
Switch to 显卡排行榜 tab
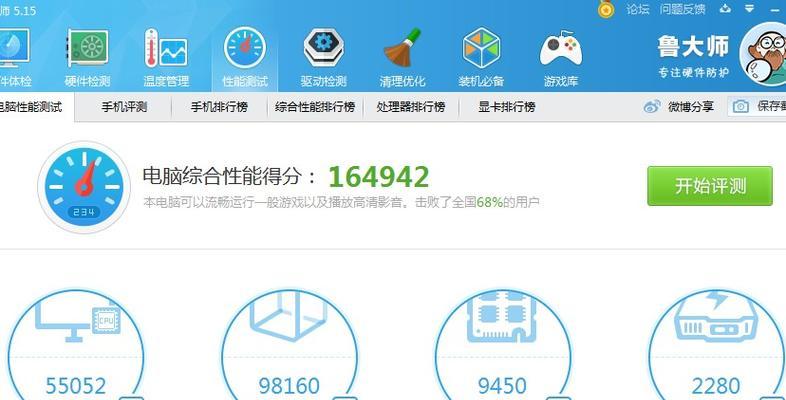point(506,107)
